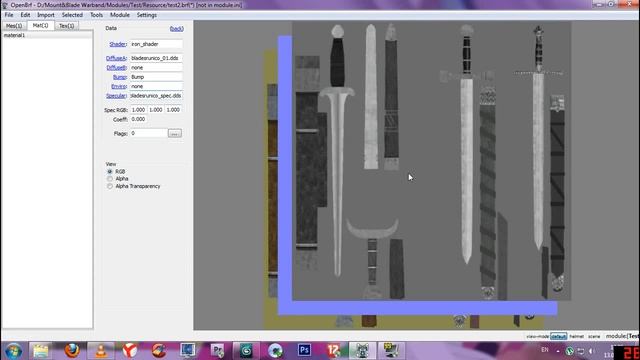
Task: Edit Spec RGB red value field
Action: coord(138,110)
